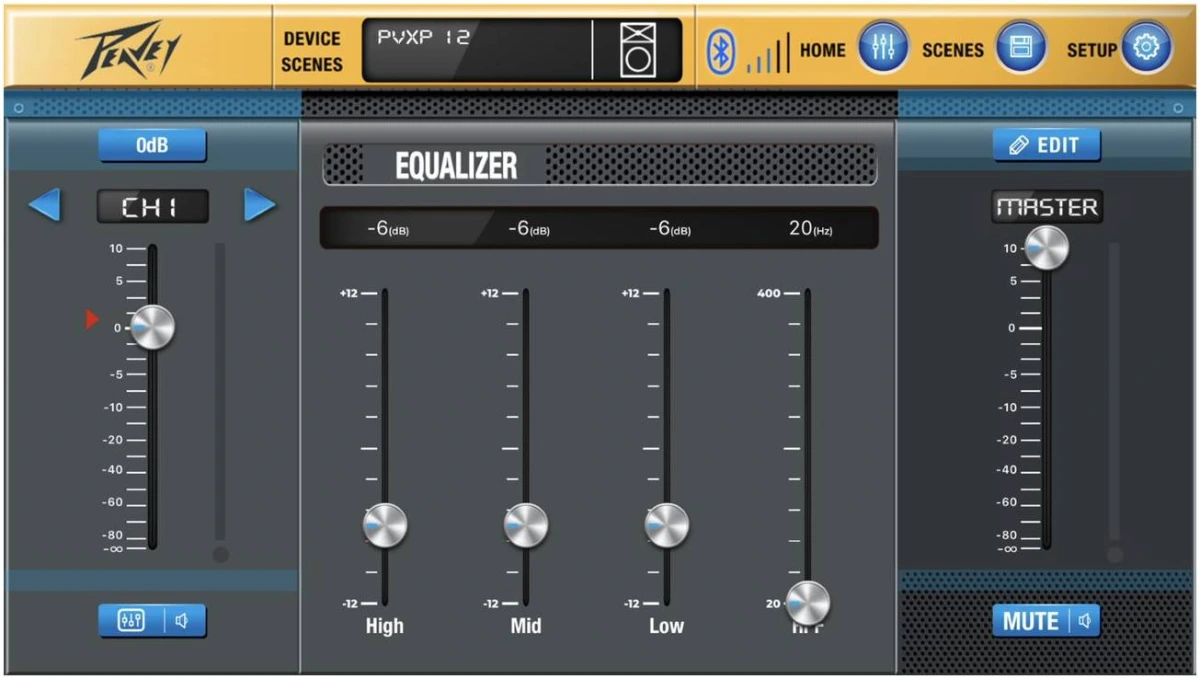Screen dimensions: 1200x679
Task: Click the HPF frequency slider knob
Action: tap(808, 603)
